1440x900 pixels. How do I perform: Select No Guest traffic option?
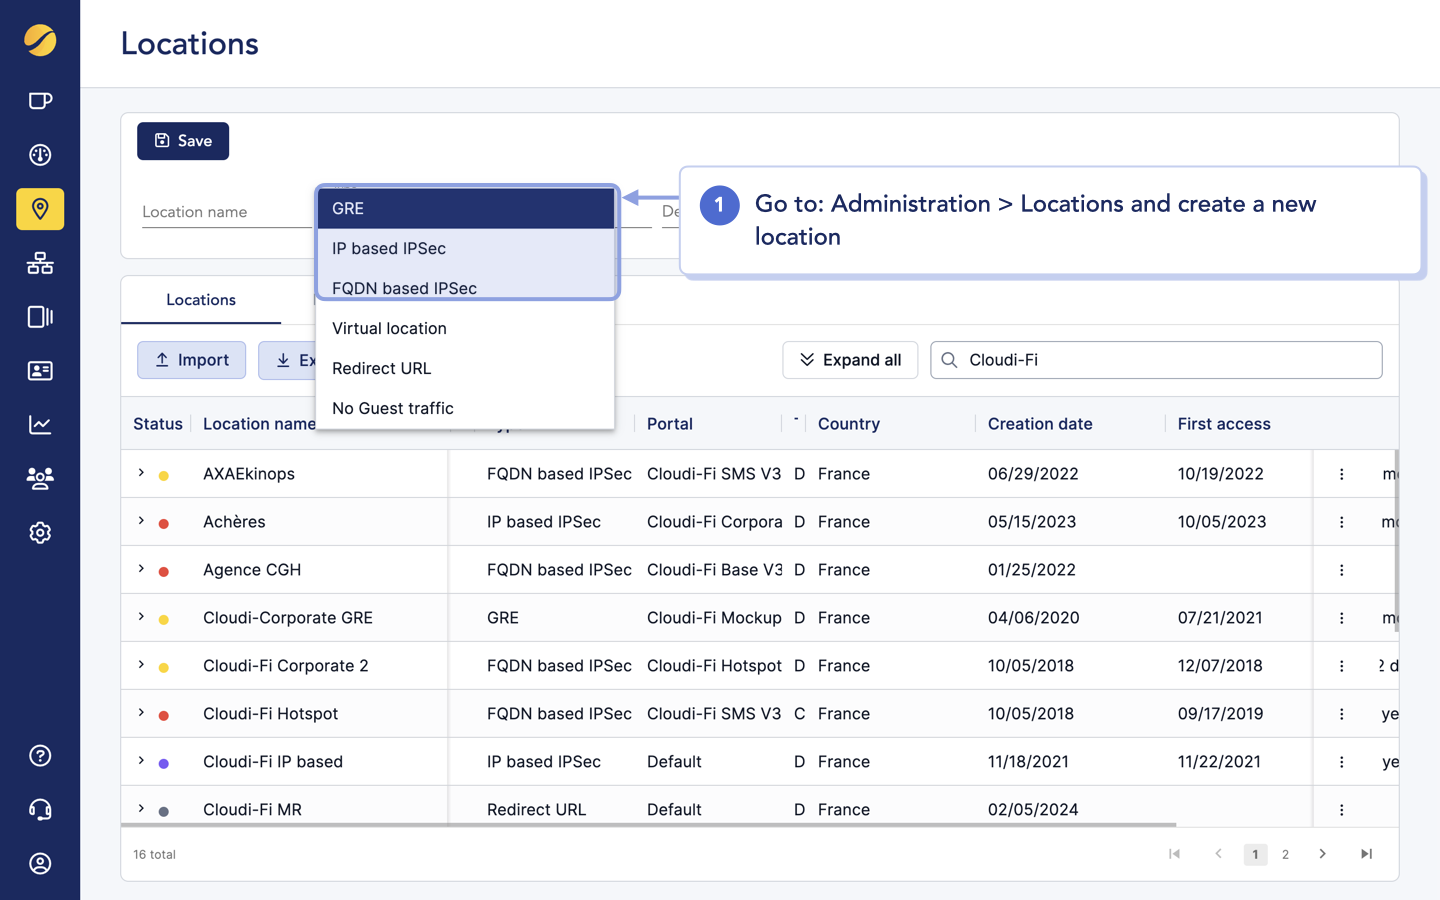(465, 409)
